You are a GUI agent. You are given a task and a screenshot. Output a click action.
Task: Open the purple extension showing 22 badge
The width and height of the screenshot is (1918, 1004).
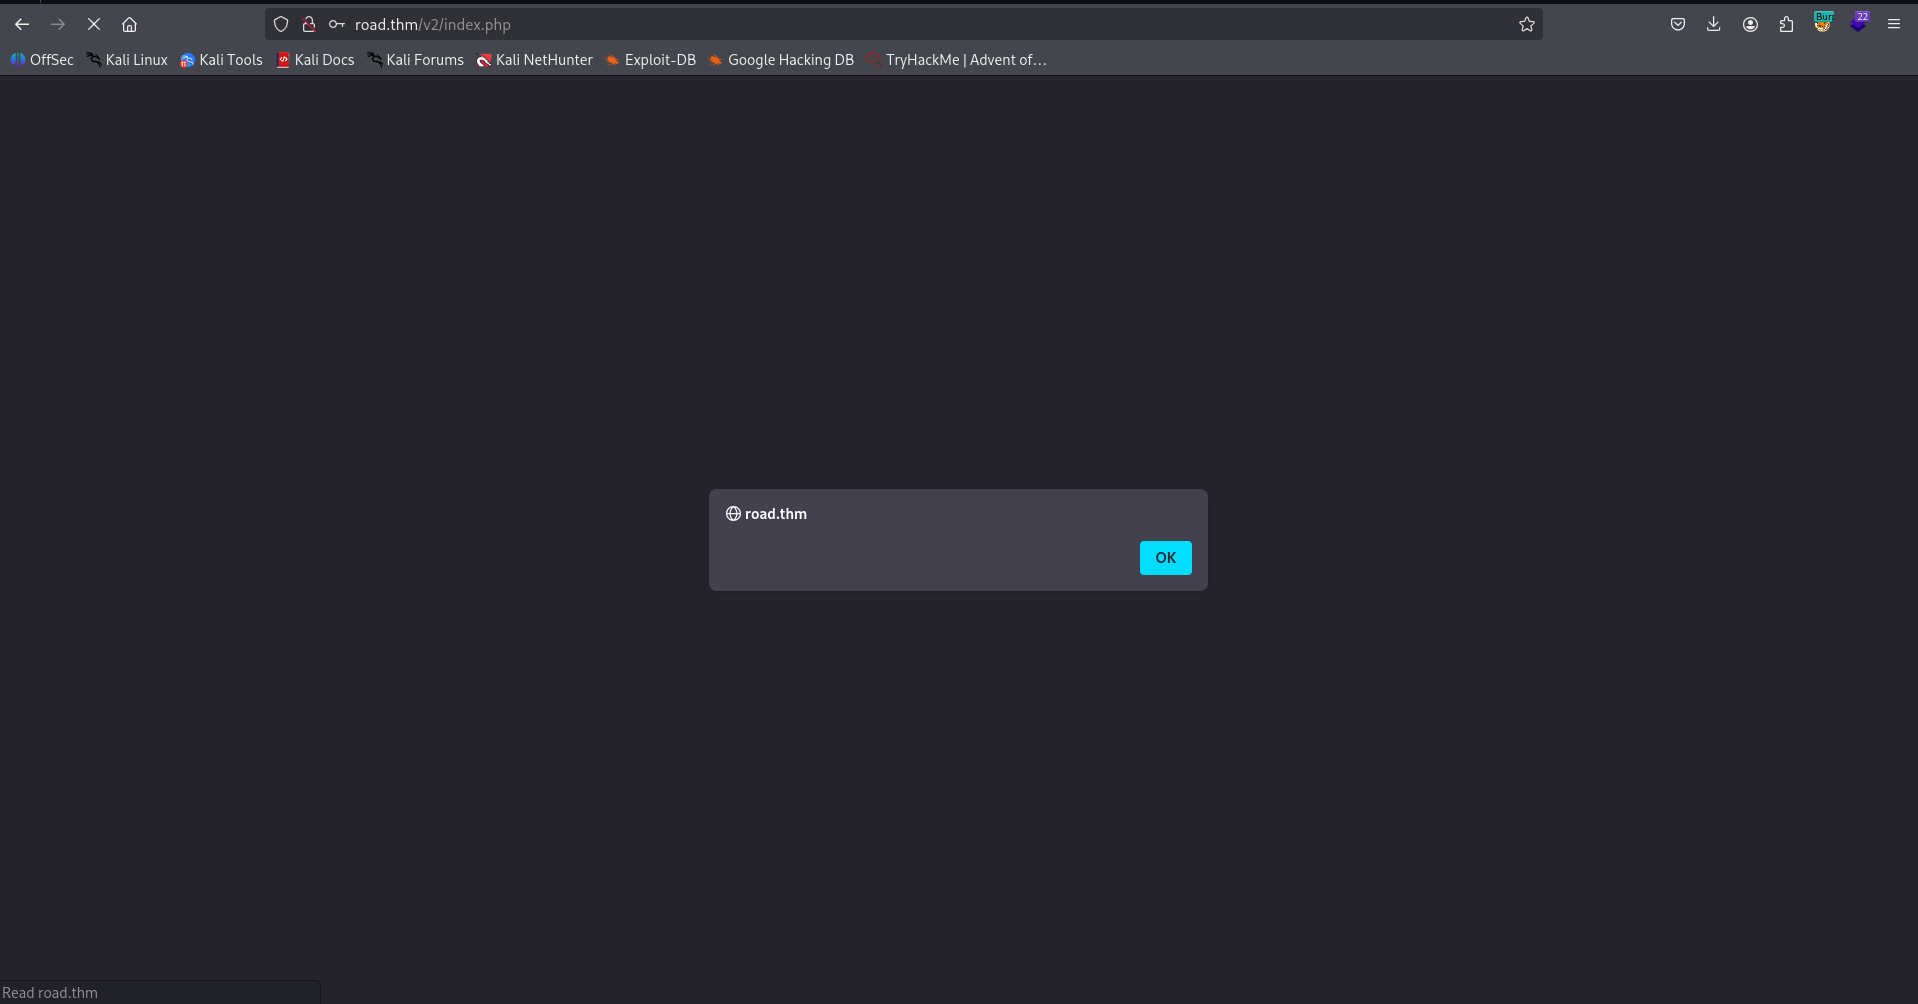click(1858, 23)
